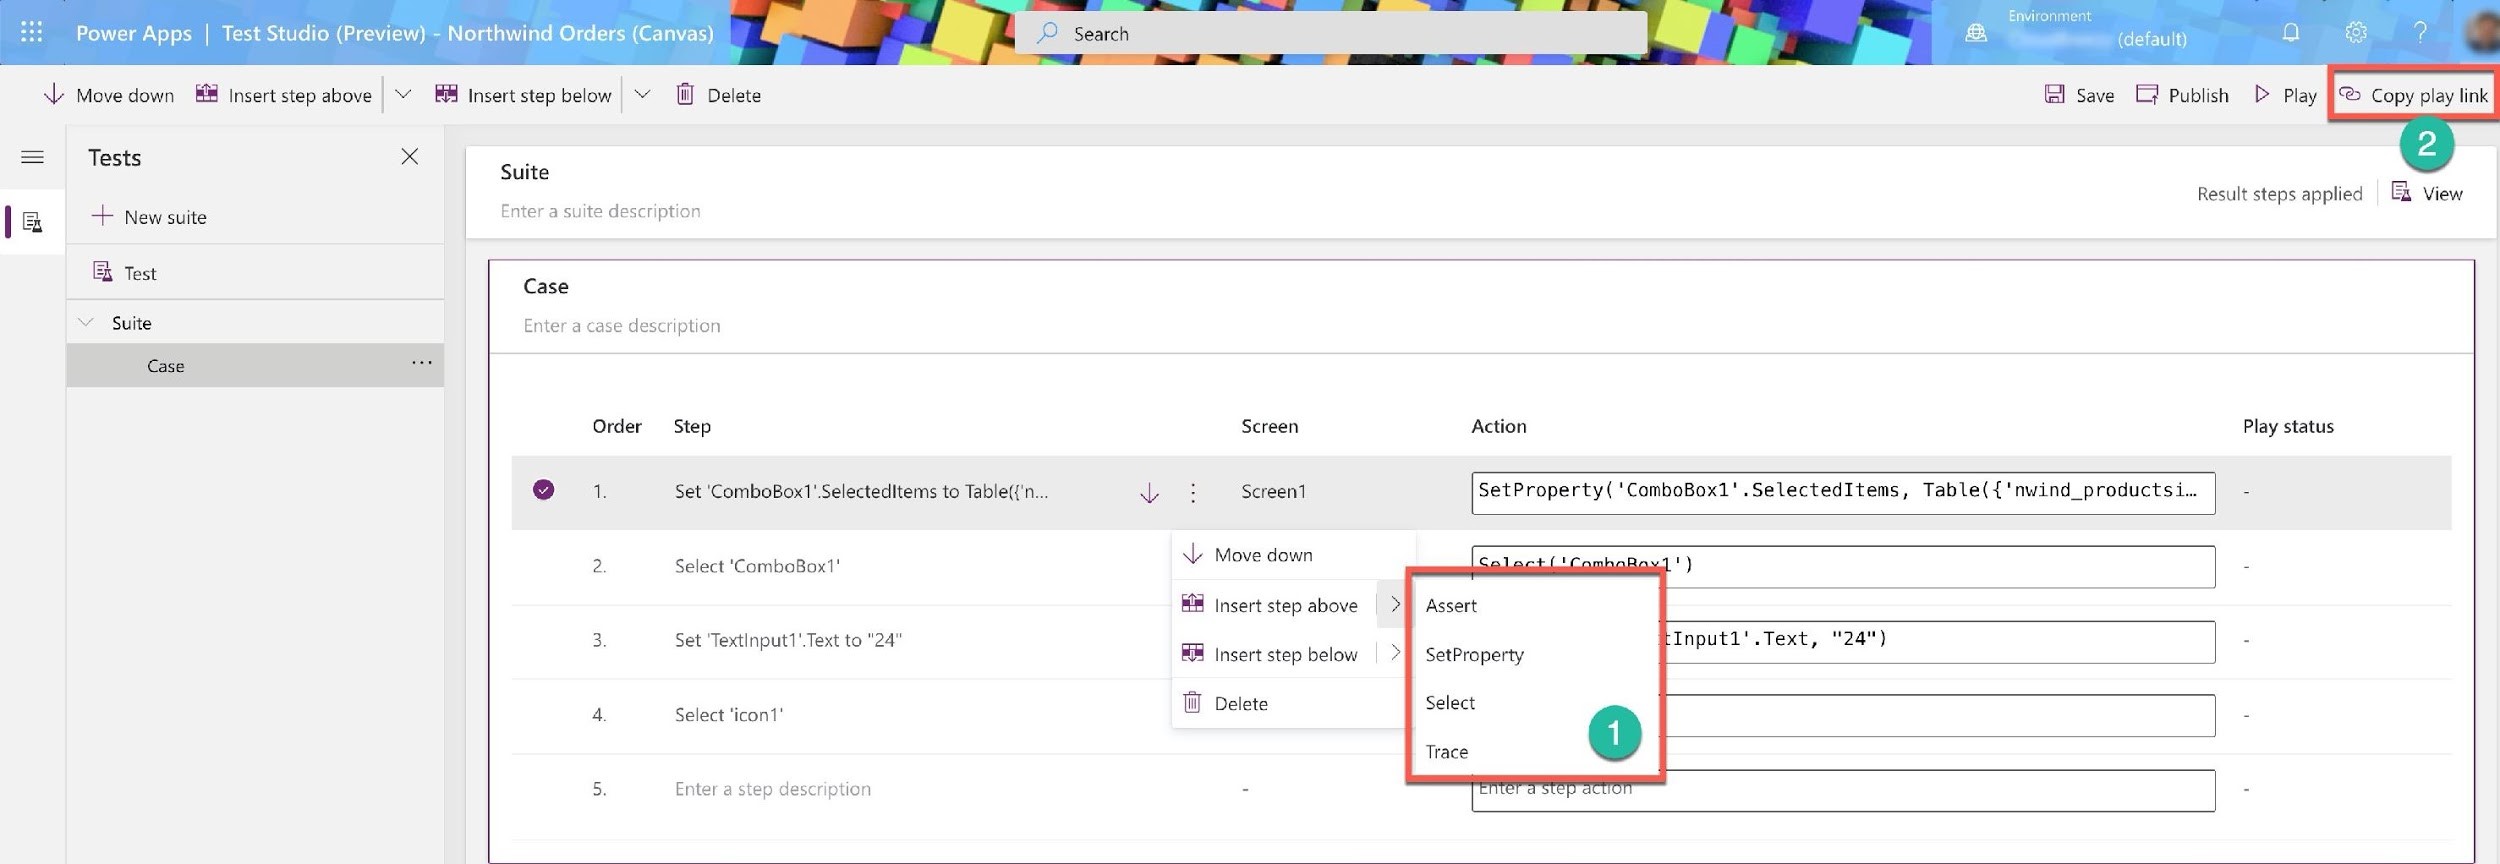
Task: Choose Insert step above in the context menu
Action: 1274,604
